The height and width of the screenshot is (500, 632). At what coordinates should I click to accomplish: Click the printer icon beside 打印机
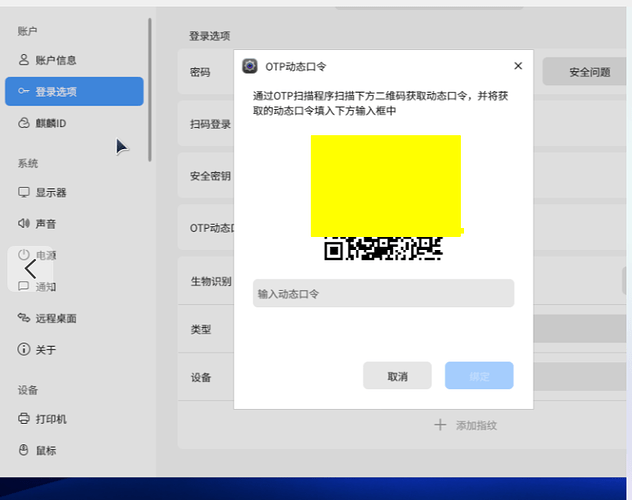24,419
